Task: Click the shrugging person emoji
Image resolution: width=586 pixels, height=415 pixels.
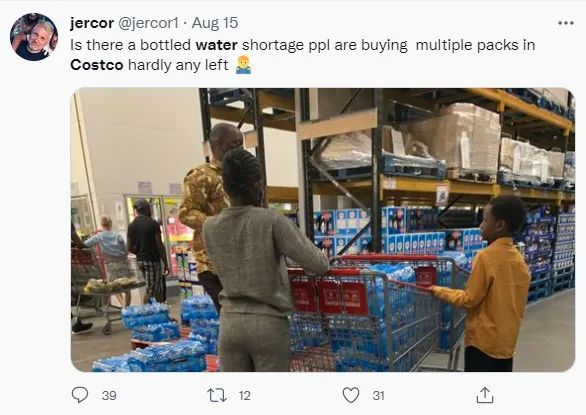Action: tap(243, 65)
